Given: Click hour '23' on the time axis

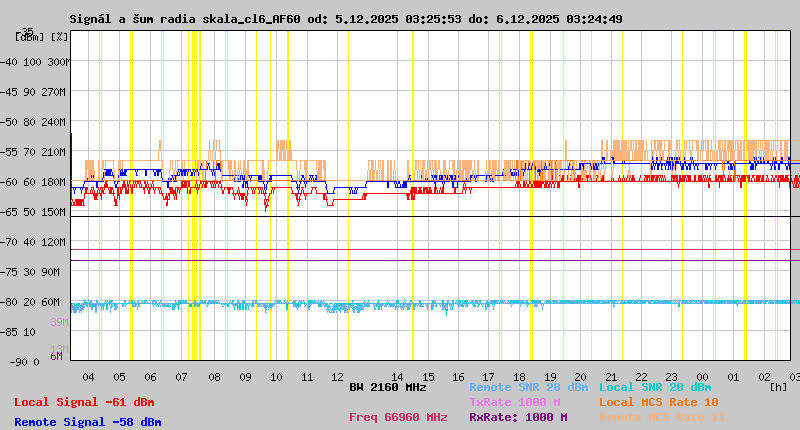Looking at the screenshot, I should (x=671, y=377).
